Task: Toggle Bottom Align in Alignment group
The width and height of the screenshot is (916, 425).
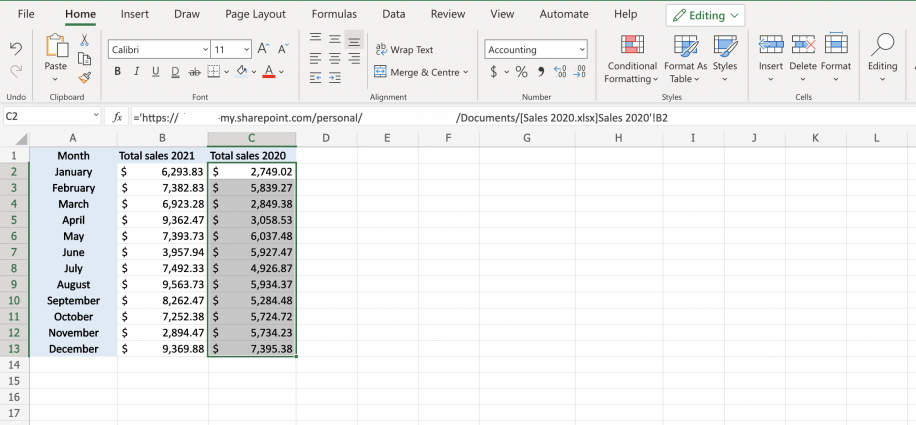Action: click(x=354, y=39)
